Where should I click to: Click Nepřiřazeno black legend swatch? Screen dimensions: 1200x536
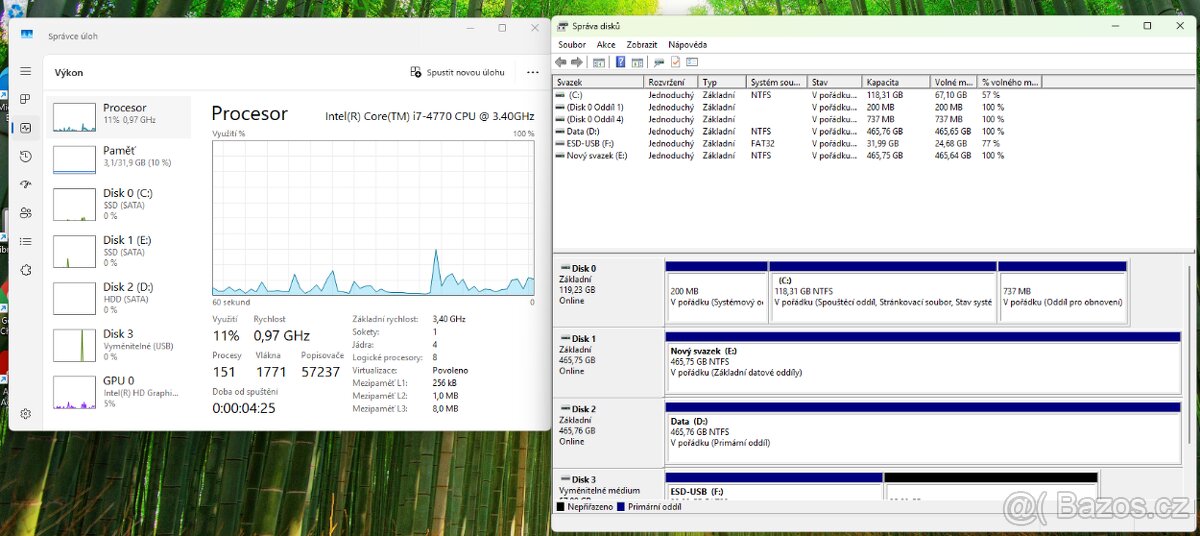pyautogui.click(x=561, y=507)
